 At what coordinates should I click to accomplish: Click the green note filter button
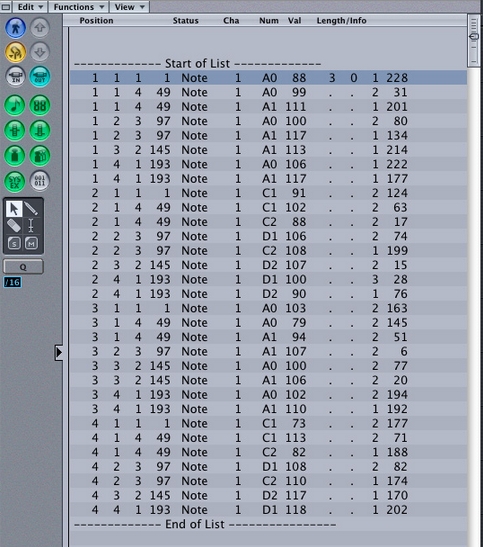pyautogui.click(x=15, y=105)
